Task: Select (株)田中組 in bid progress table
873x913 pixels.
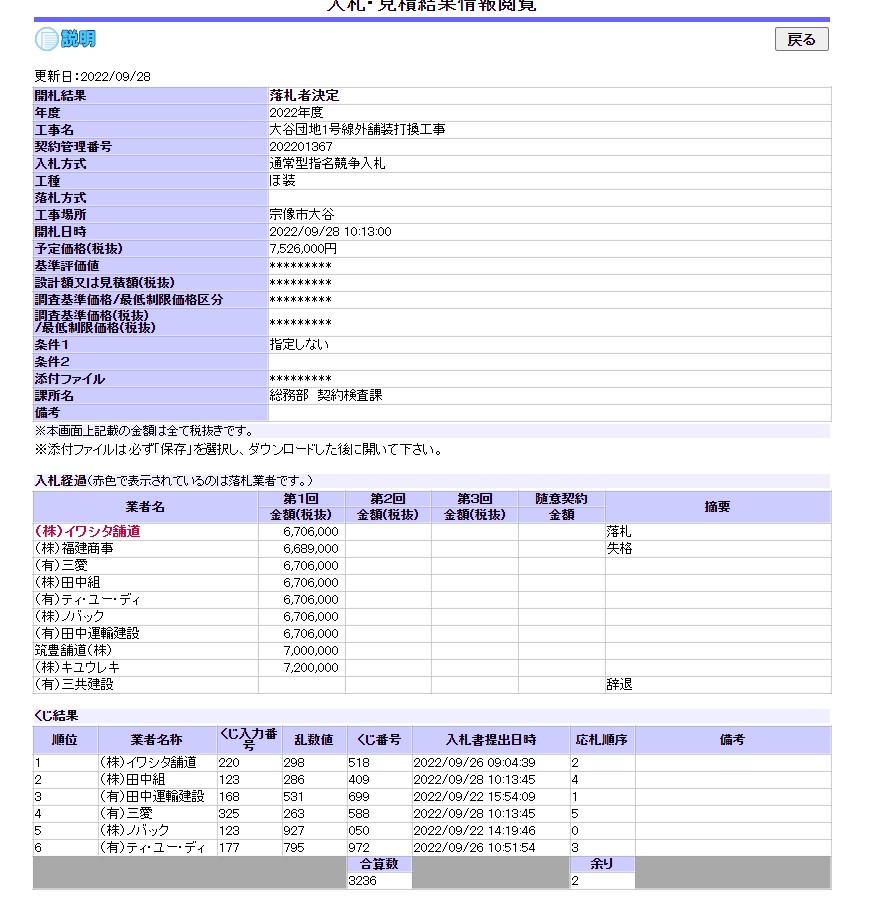Action: 68,582
